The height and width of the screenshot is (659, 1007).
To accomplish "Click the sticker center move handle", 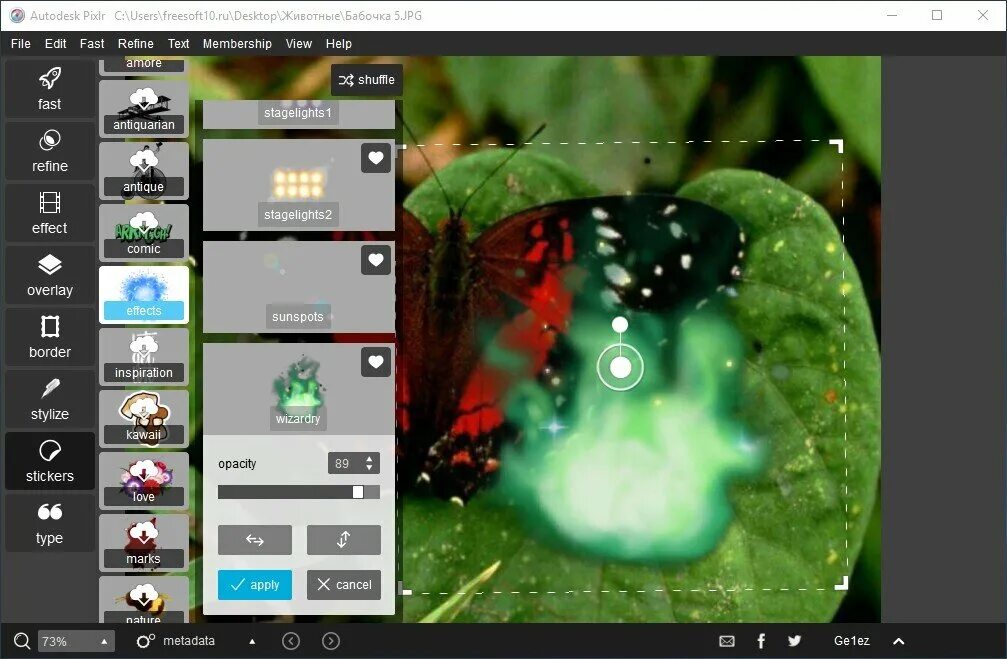I will (620, 367).
